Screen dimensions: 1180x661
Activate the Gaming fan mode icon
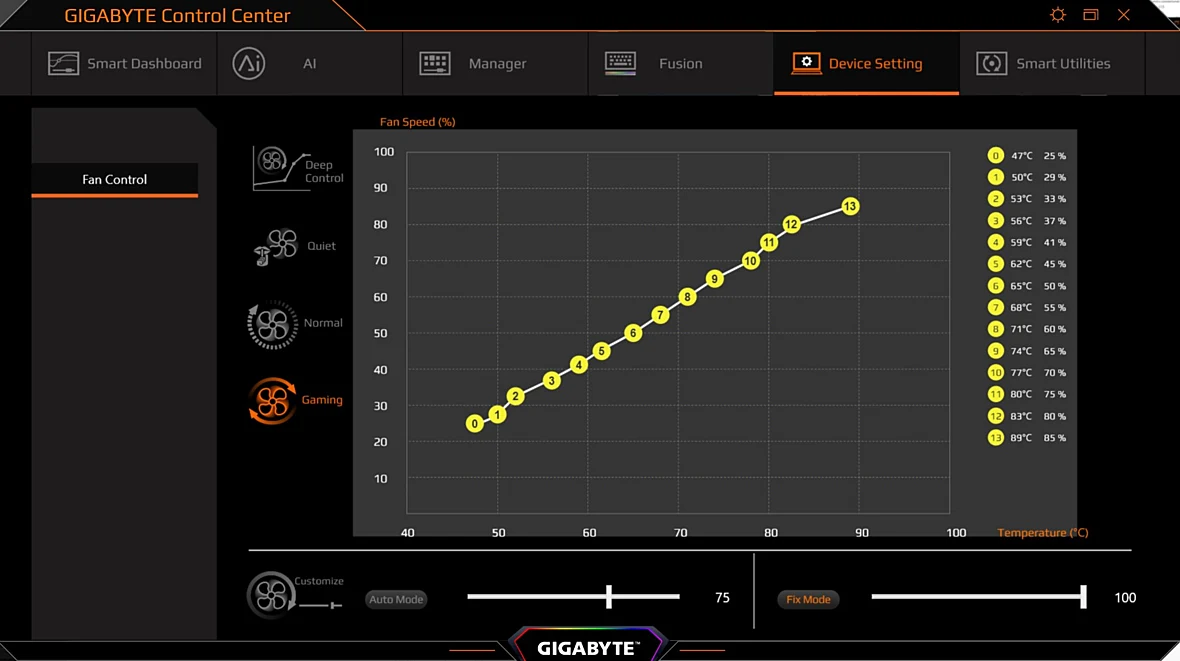coord(272,401)
